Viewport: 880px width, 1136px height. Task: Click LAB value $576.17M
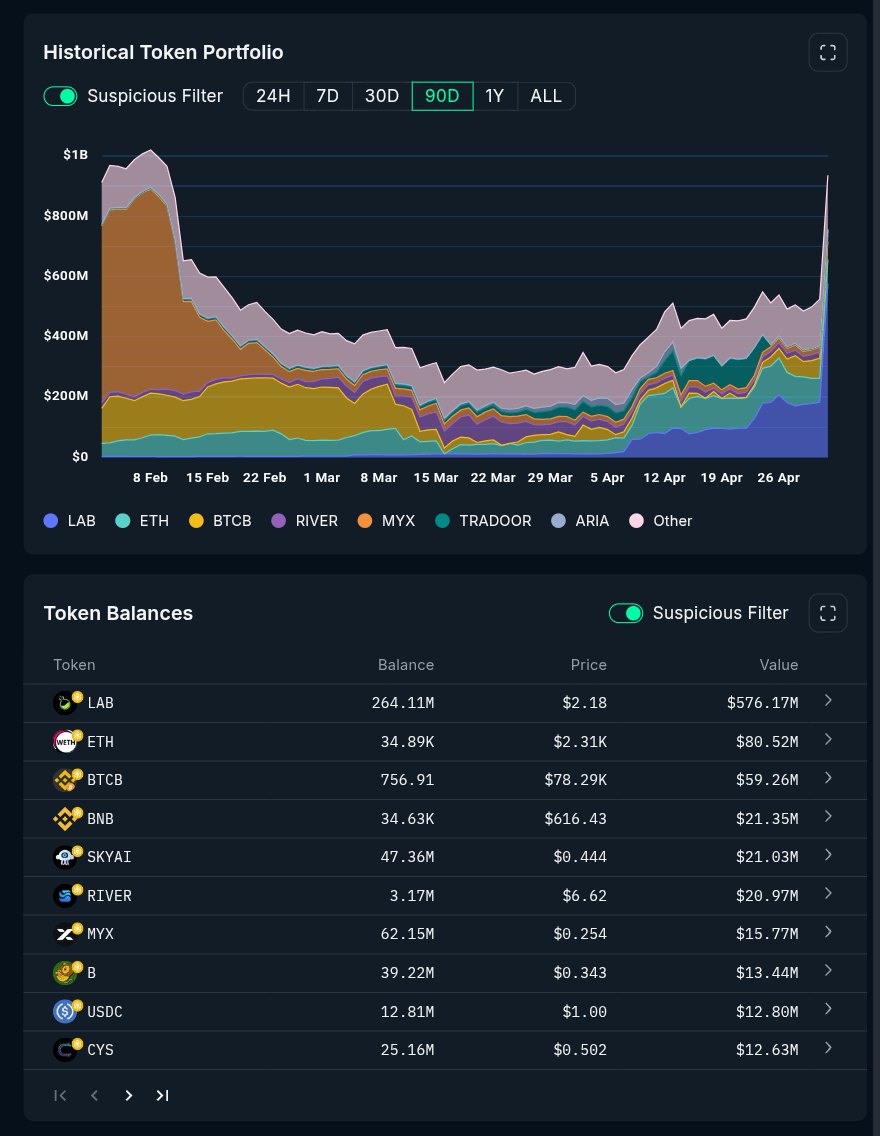click(763, 703)
